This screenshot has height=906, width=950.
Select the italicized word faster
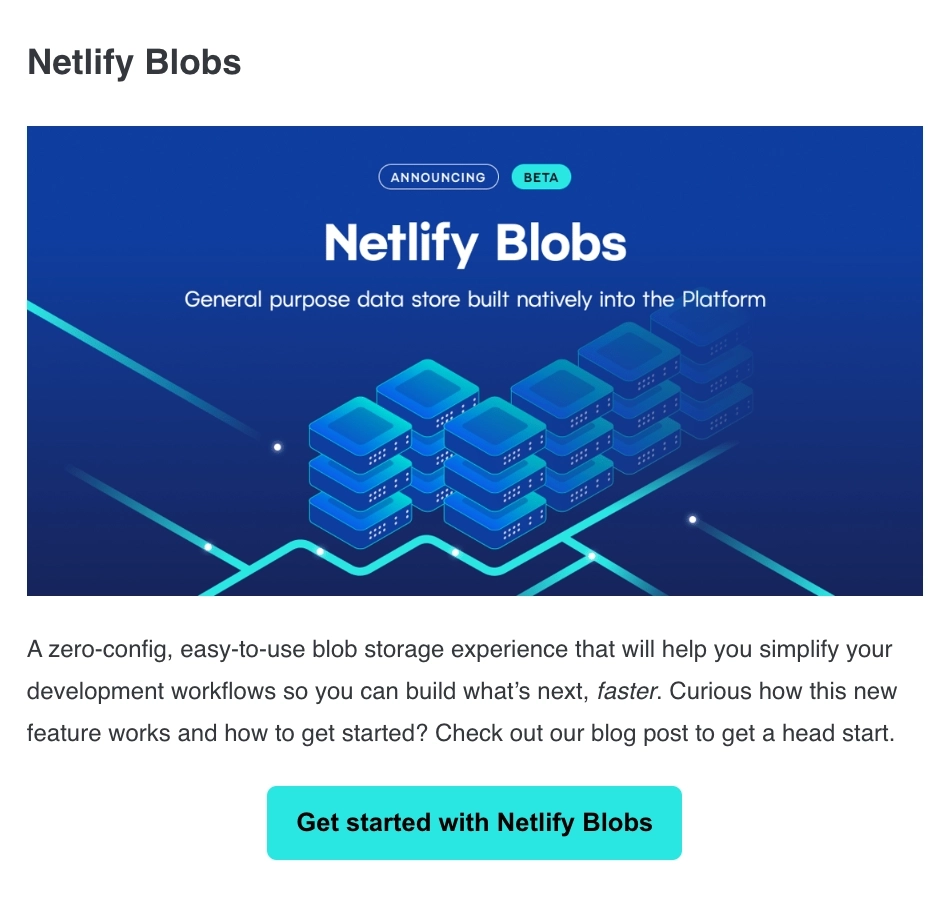coord(625,691)
